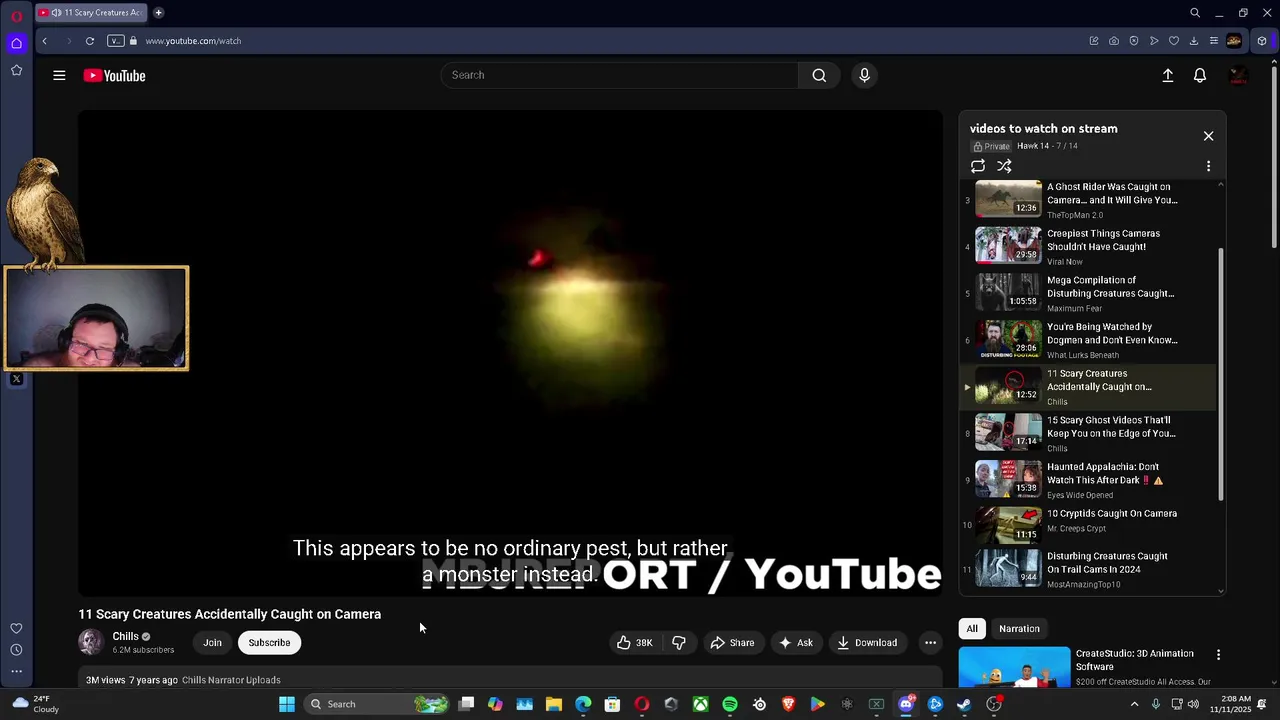Go back in browser
Viewport: 1280px width, 720px height.
coord(44,41)
